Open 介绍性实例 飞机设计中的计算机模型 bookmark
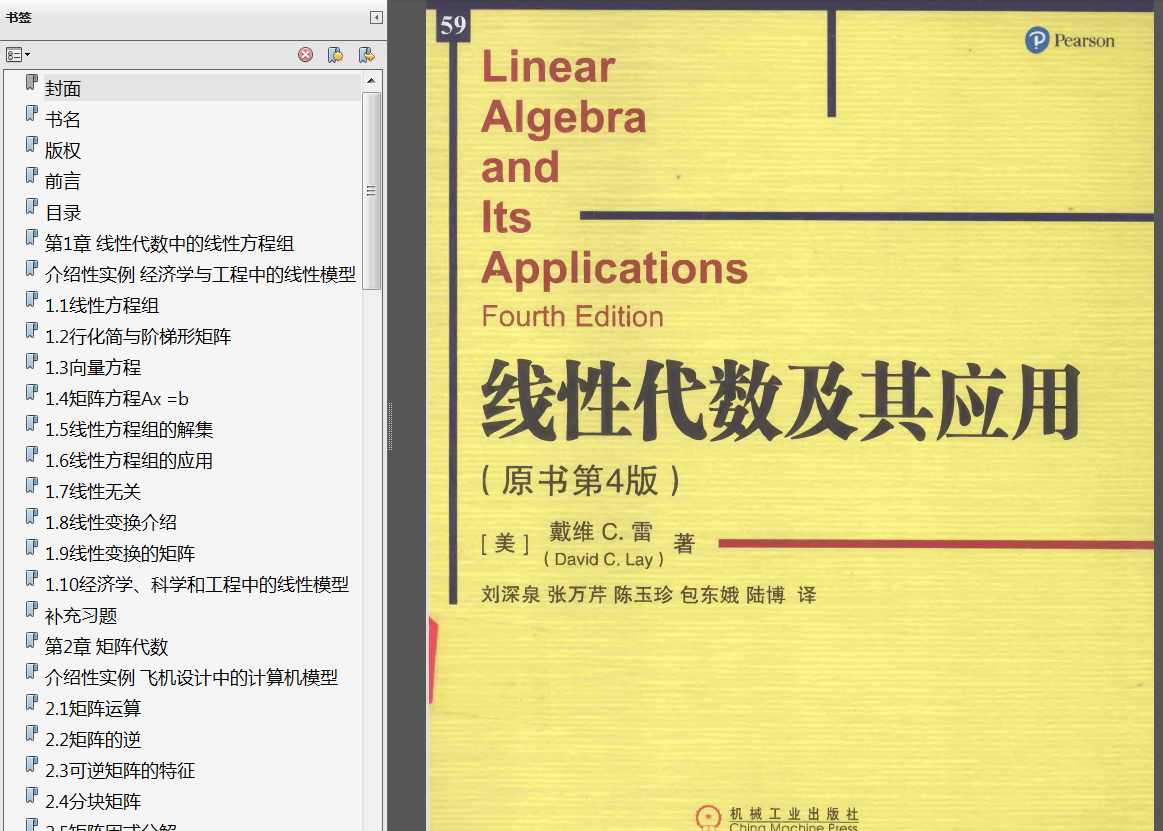Viewport: 1163px width, 831px height. click(x=191, y=677)
